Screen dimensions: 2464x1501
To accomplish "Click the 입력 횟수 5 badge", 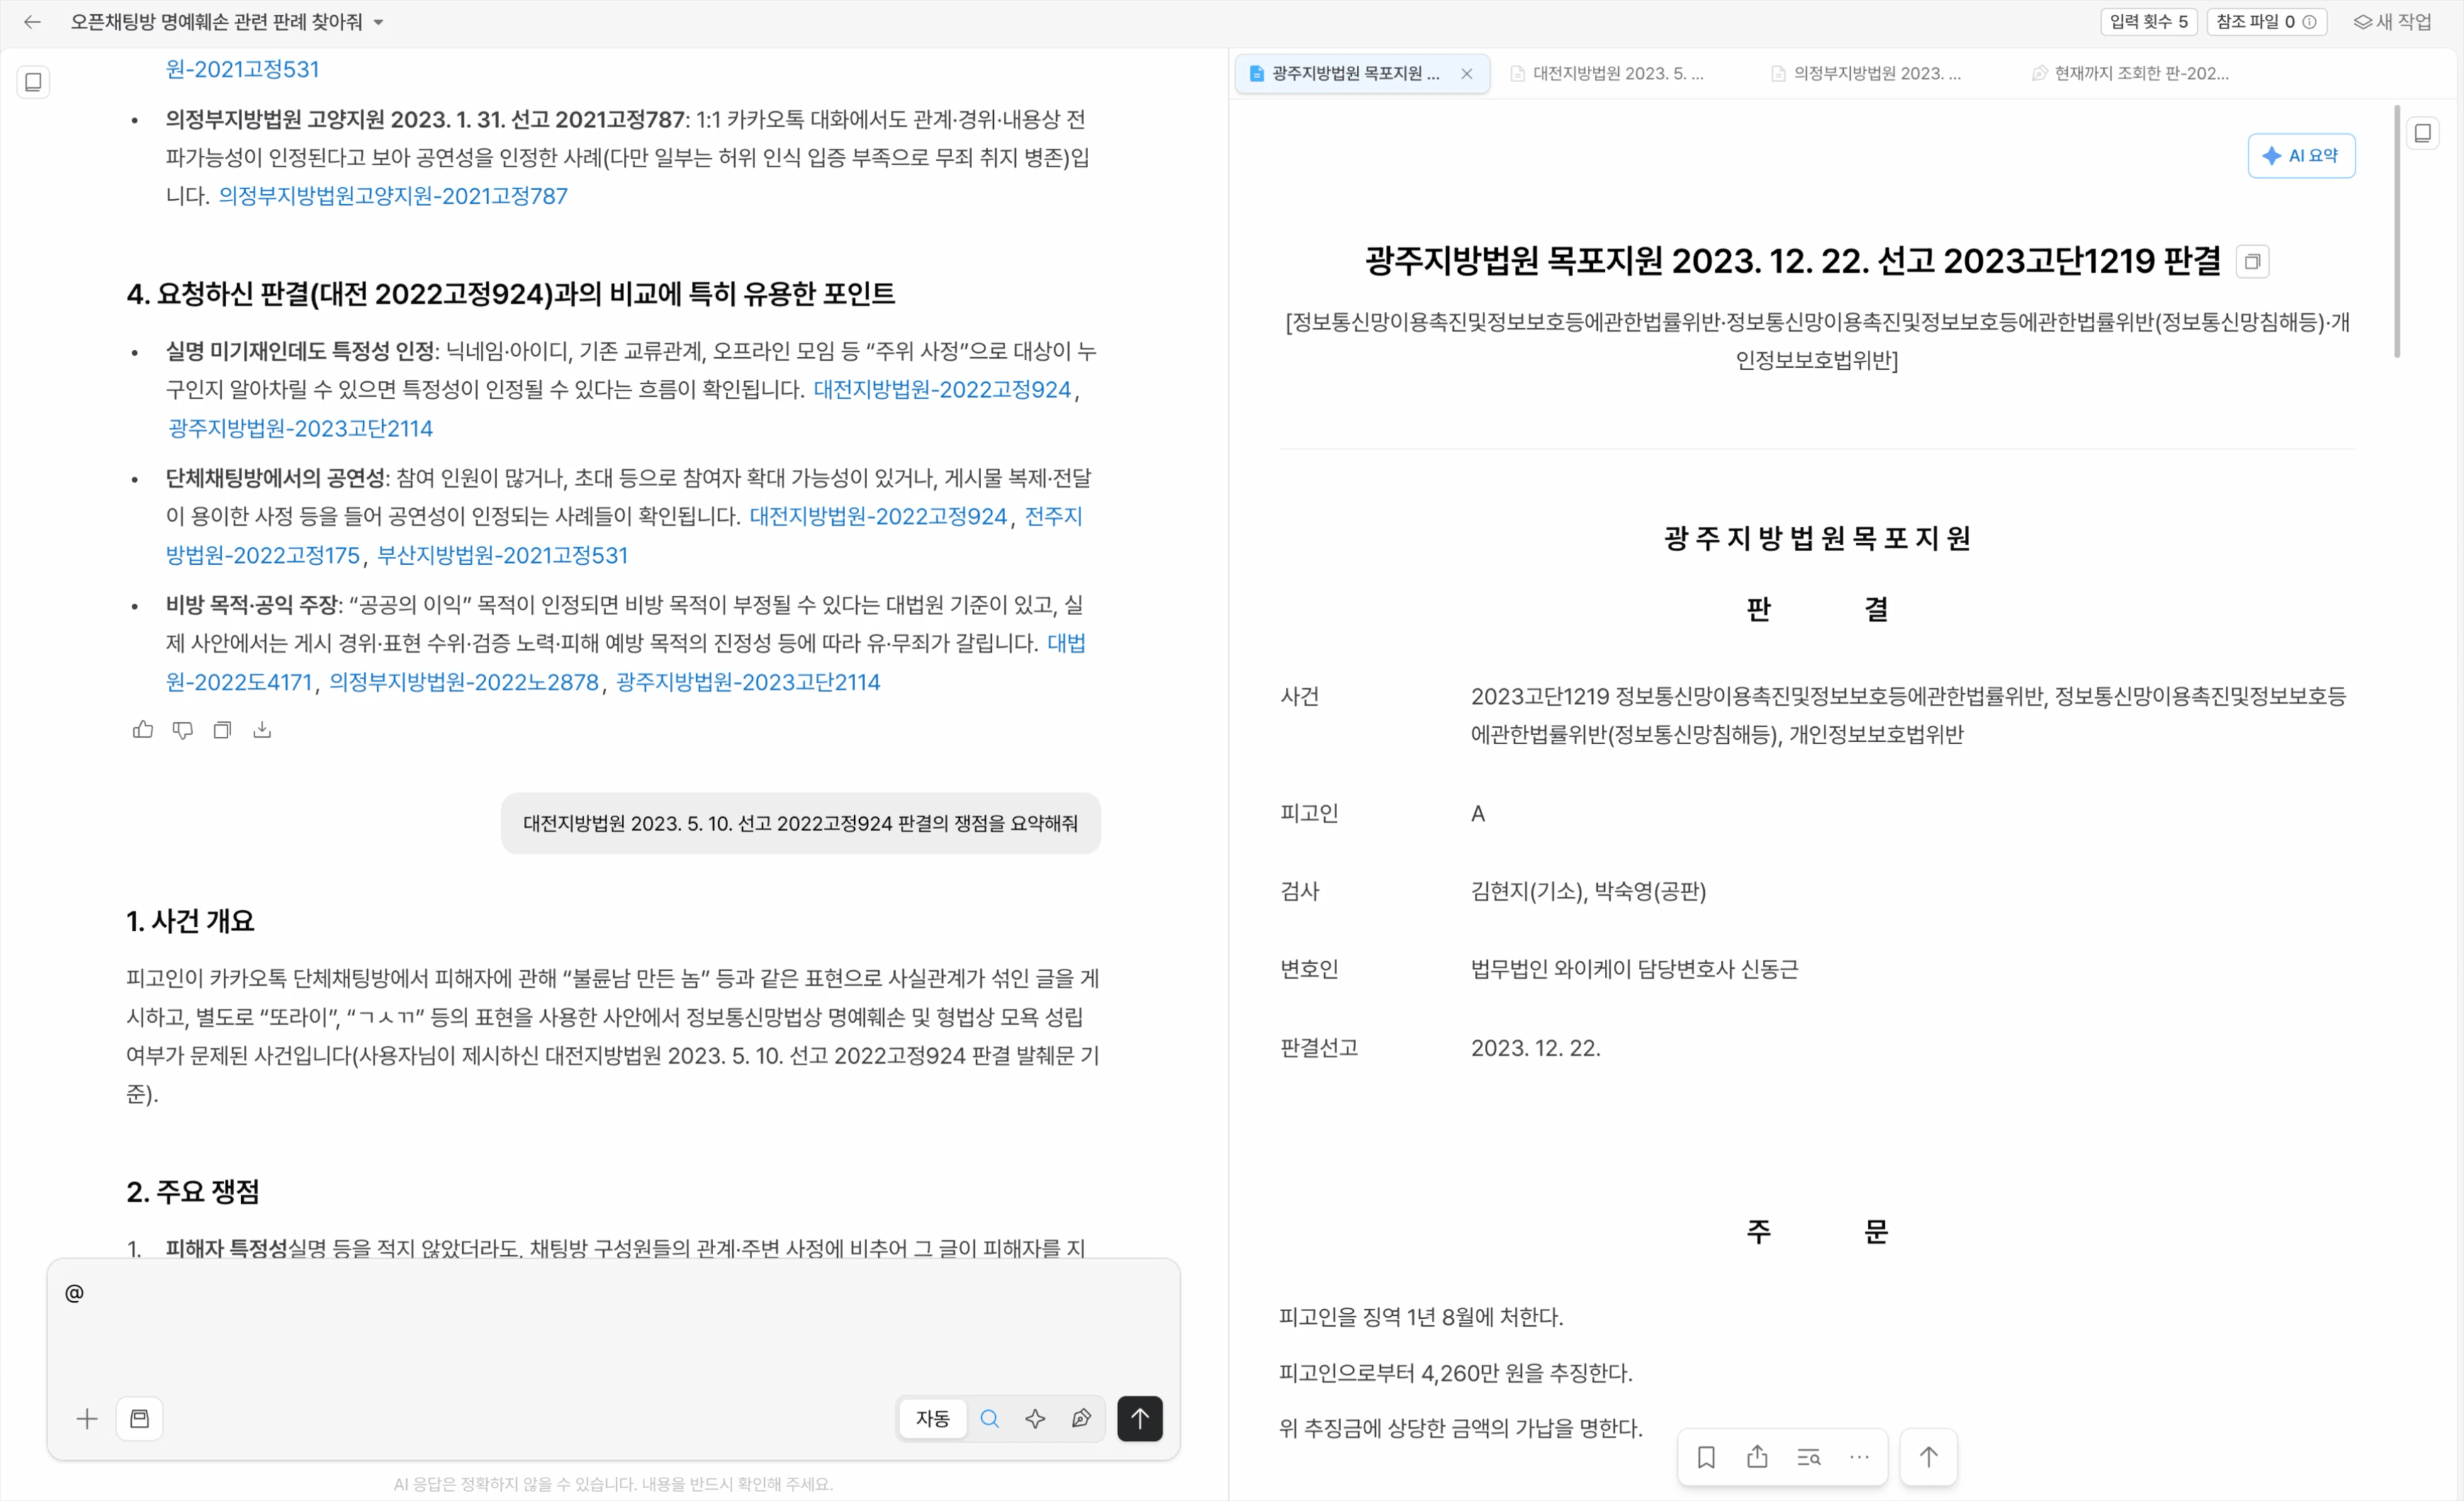I will (x=2148, y=21).
